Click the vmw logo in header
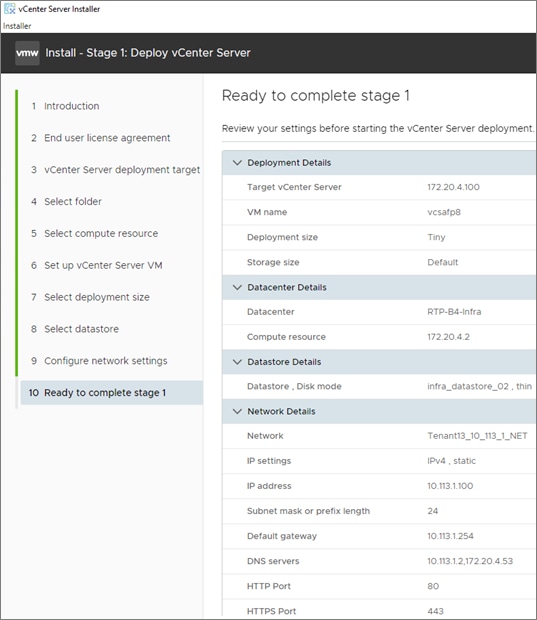The width and height of the screenshot is (537, 620). point(27,53)
